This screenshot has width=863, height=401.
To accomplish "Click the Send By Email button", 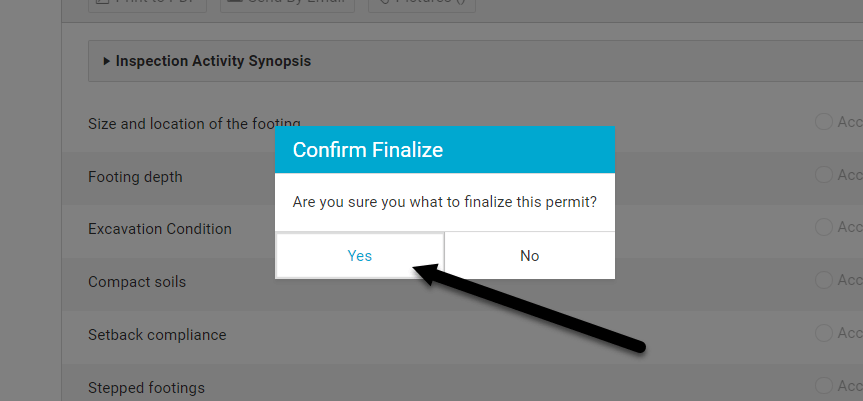I will point(287,2).
